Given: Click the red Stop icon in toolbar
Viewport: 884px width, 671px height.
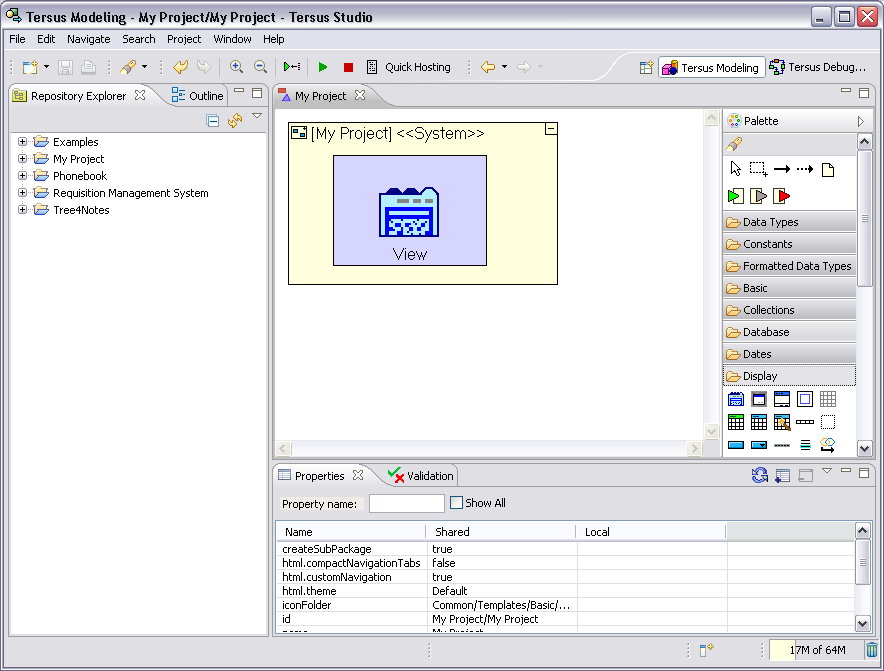Looking at the screenshot, I should click(x=348, y=67).
